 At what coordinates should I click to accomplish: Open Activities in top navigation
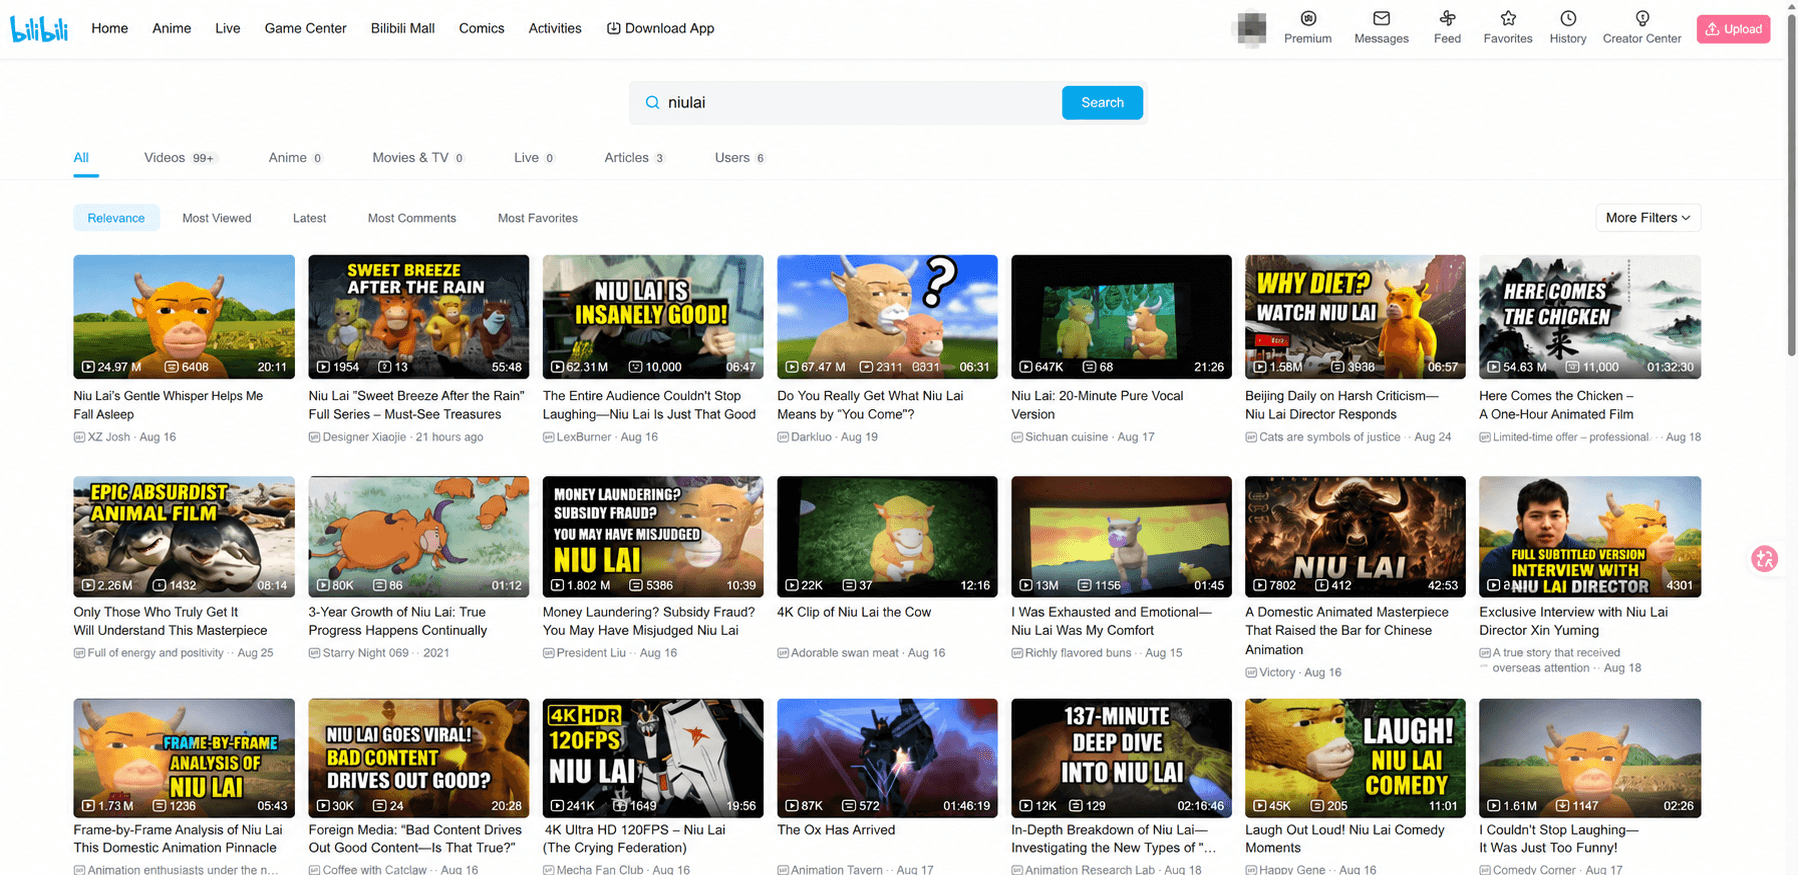click(x=555, y=28)
